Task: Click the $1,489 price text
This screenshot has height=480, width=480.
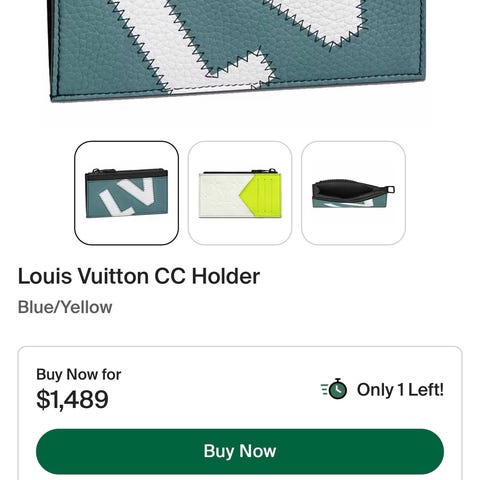Action: click(x=72, y=399)
